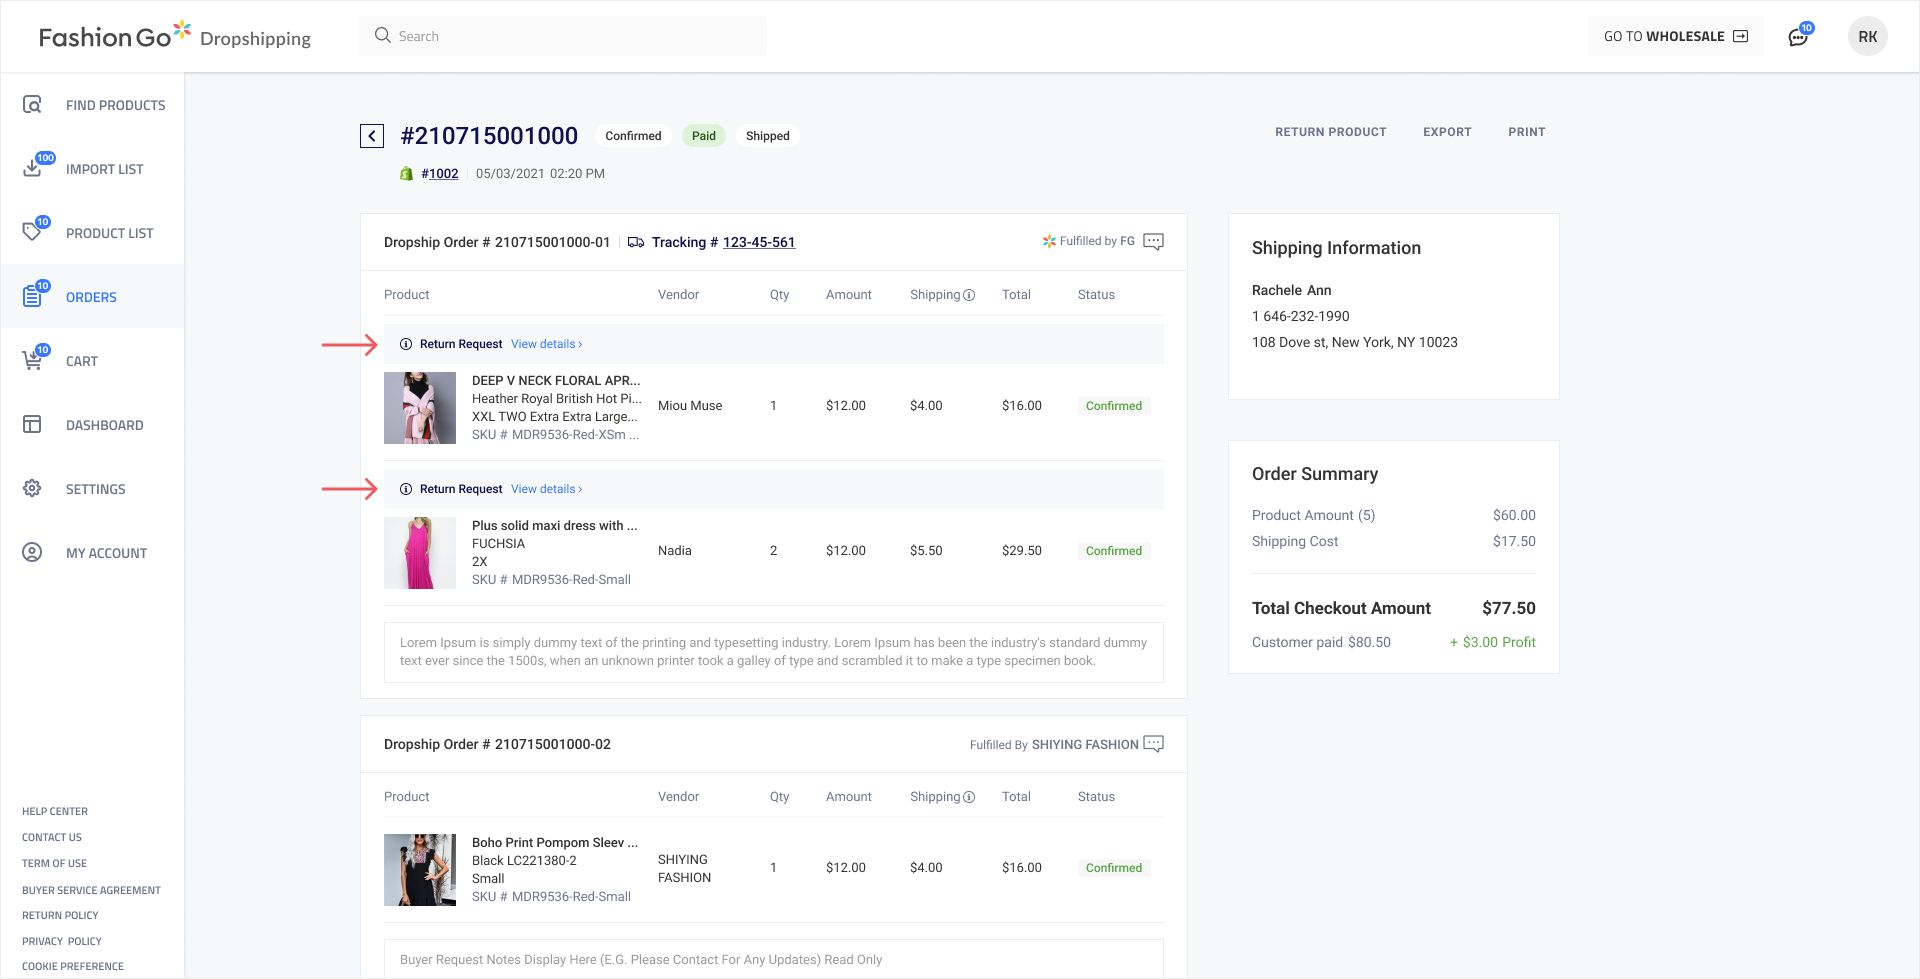The image size is (1920, 979).
Task: Open the Find Products menu item
Action: pos(115,105)
